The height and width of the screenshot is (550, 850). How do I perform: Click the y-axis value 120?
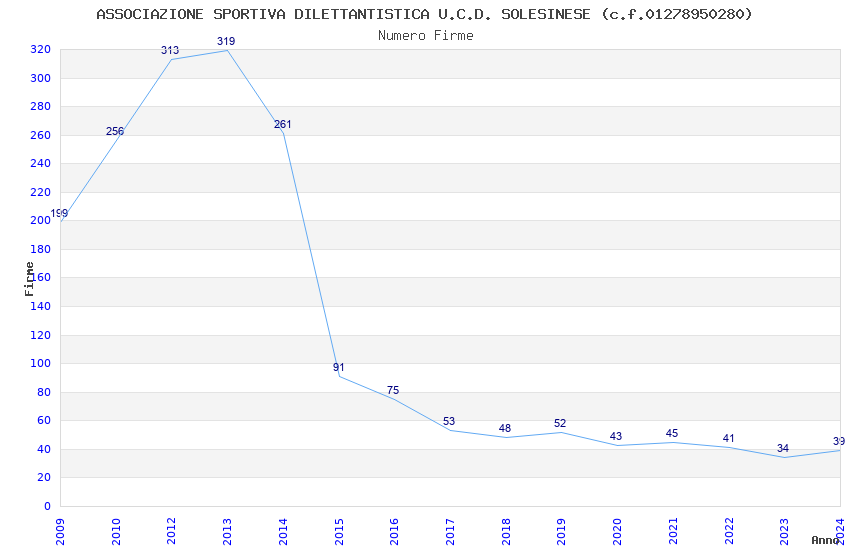pyautogui.click(x=41, y=335)
